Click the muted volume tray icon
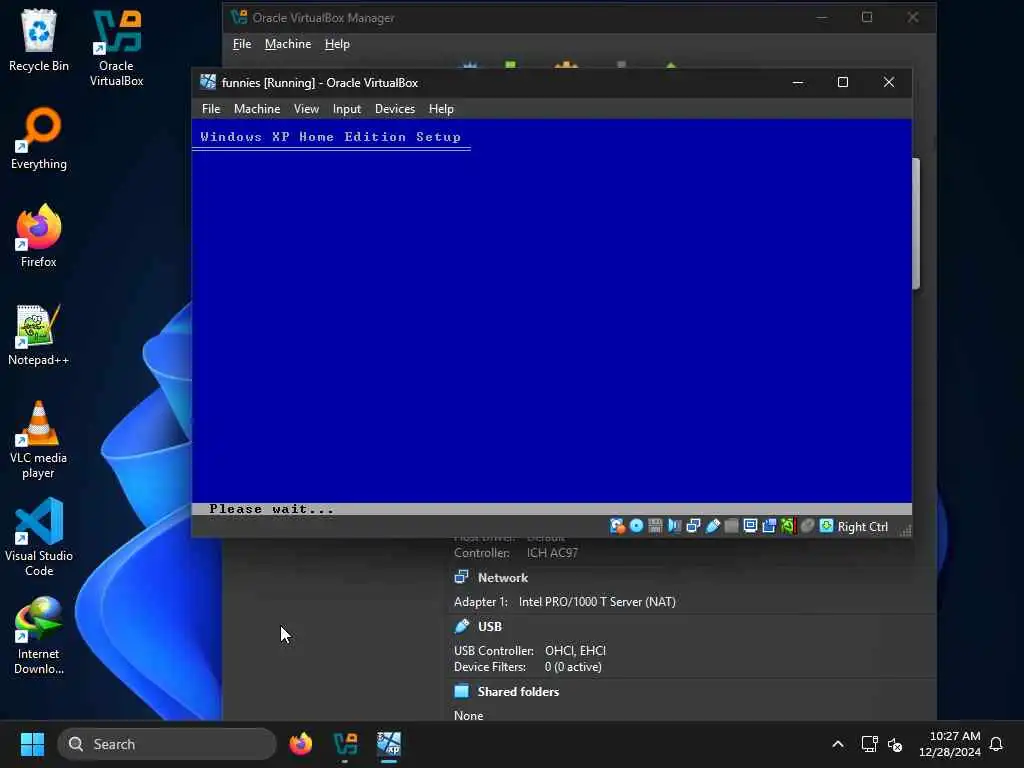Screen dimensions: 1024x768 tap(895, 744)
